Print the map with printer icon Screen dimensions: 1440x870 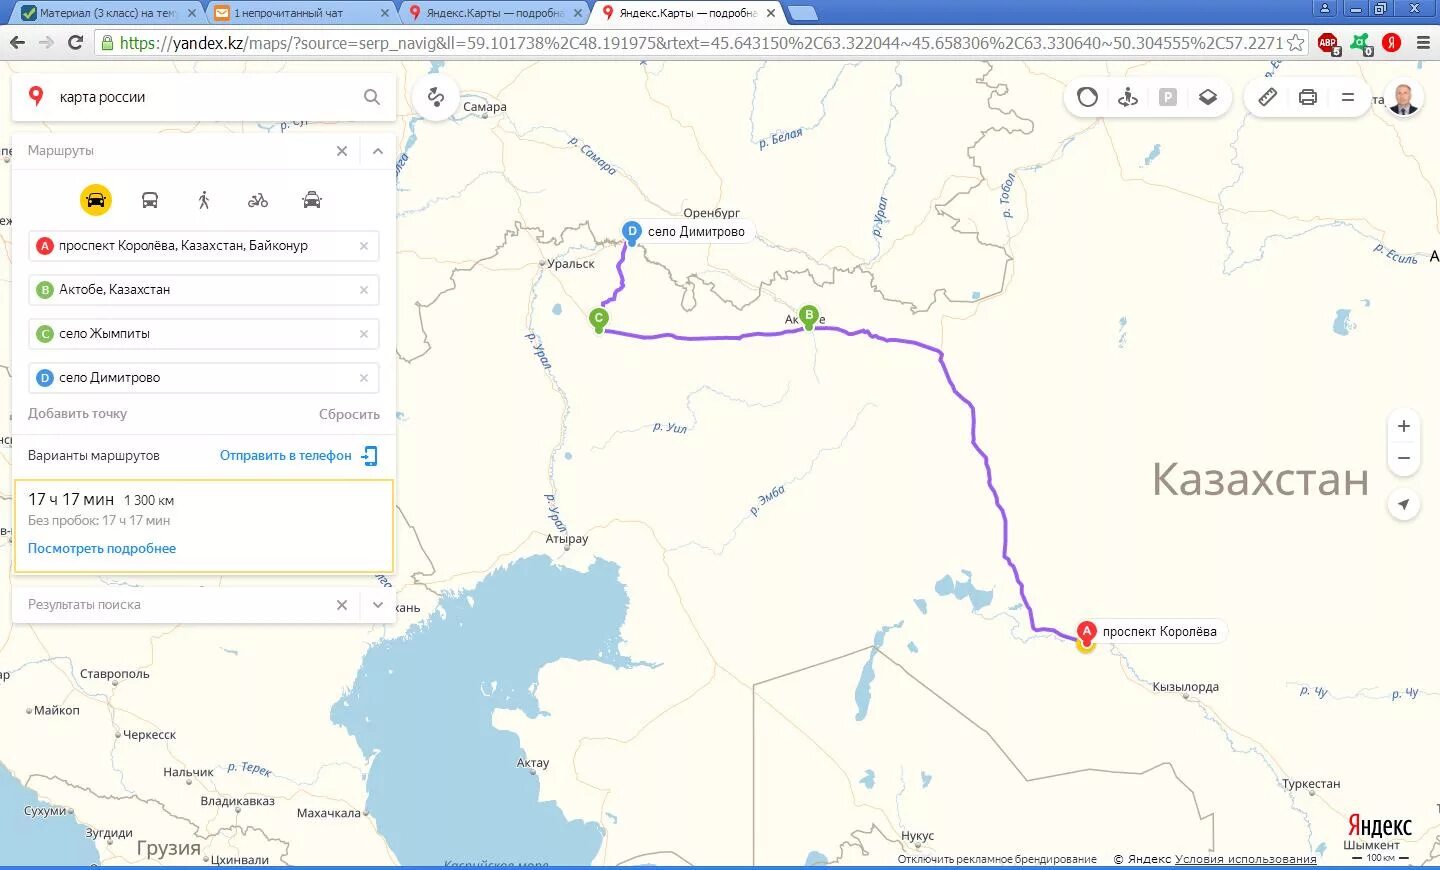1308,97
